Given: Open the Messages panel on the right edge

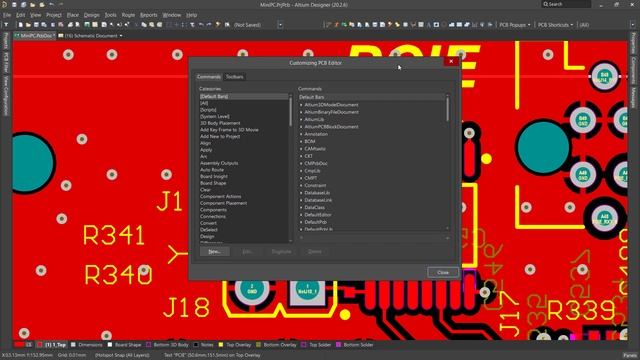Looking at the screenshot, I should coord(633,97).
